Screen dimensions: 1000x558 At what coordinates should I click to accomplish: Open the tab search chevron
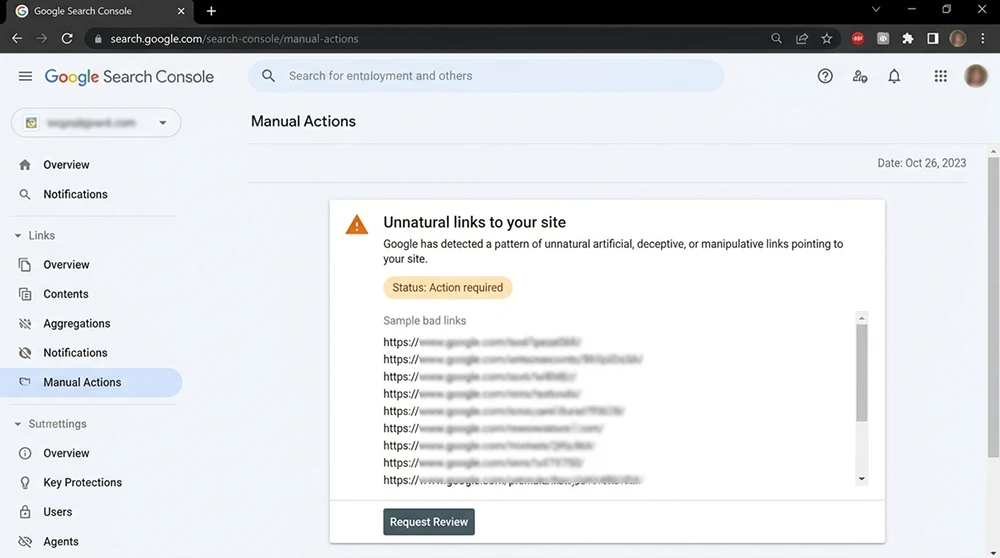pyautogui.click(x=876, y=10)
